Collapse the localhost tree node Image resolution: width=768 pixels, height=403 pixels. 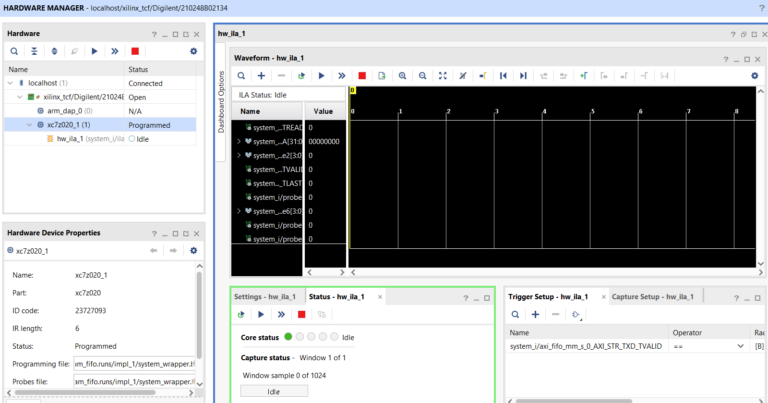[10, 83]
